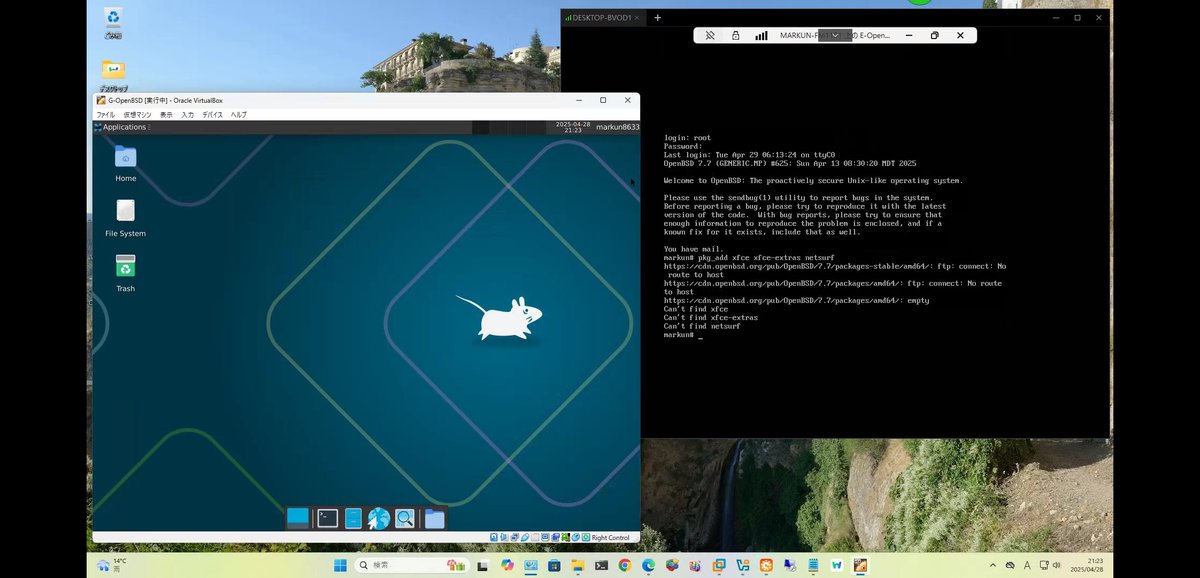Click the last green VirtualBox status icon
The image size is (1200, 578).
[x=586, y=537]
